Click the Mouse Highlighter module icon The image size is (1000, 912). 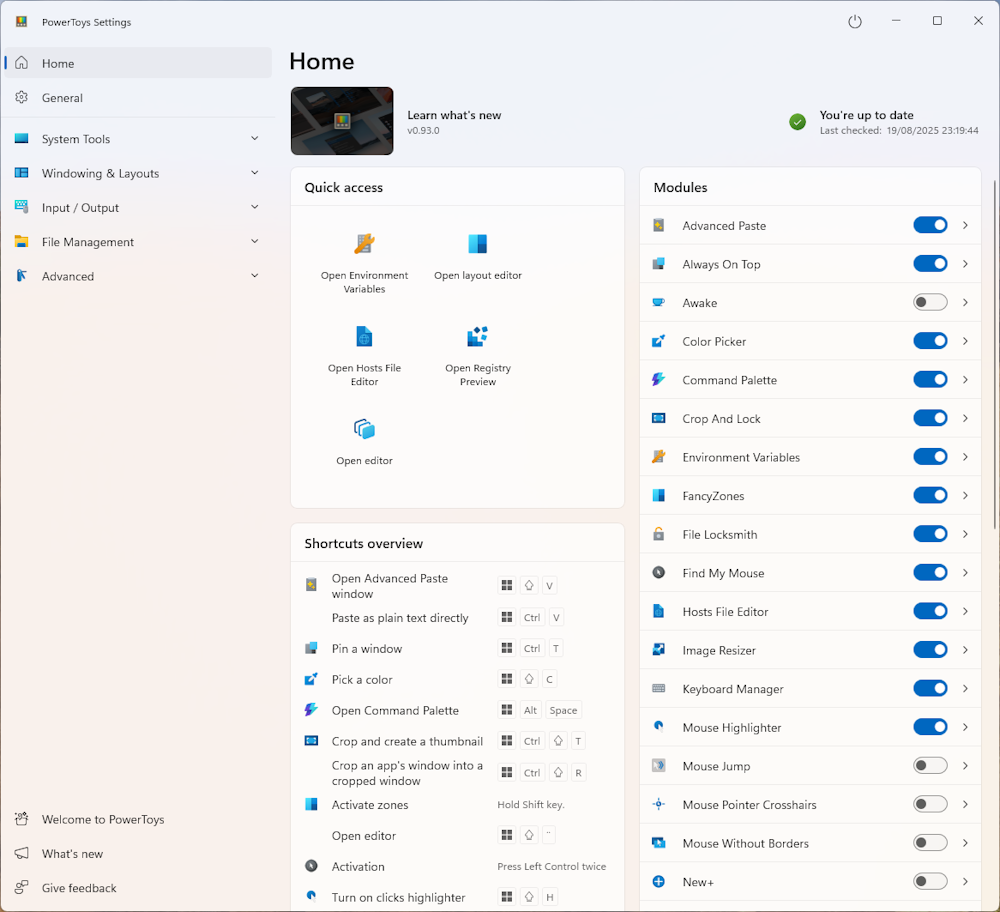click(x=659, y=726)
